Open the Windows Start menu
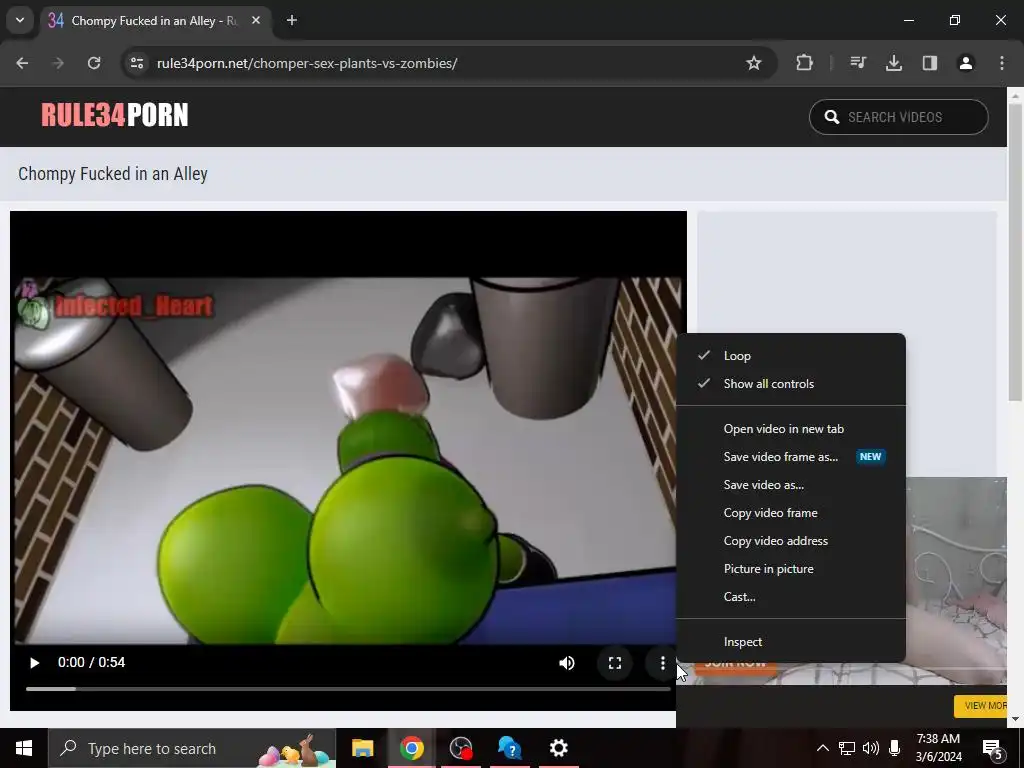The height and width of the screenshot is (768, 1024). [x=24, y=748]
